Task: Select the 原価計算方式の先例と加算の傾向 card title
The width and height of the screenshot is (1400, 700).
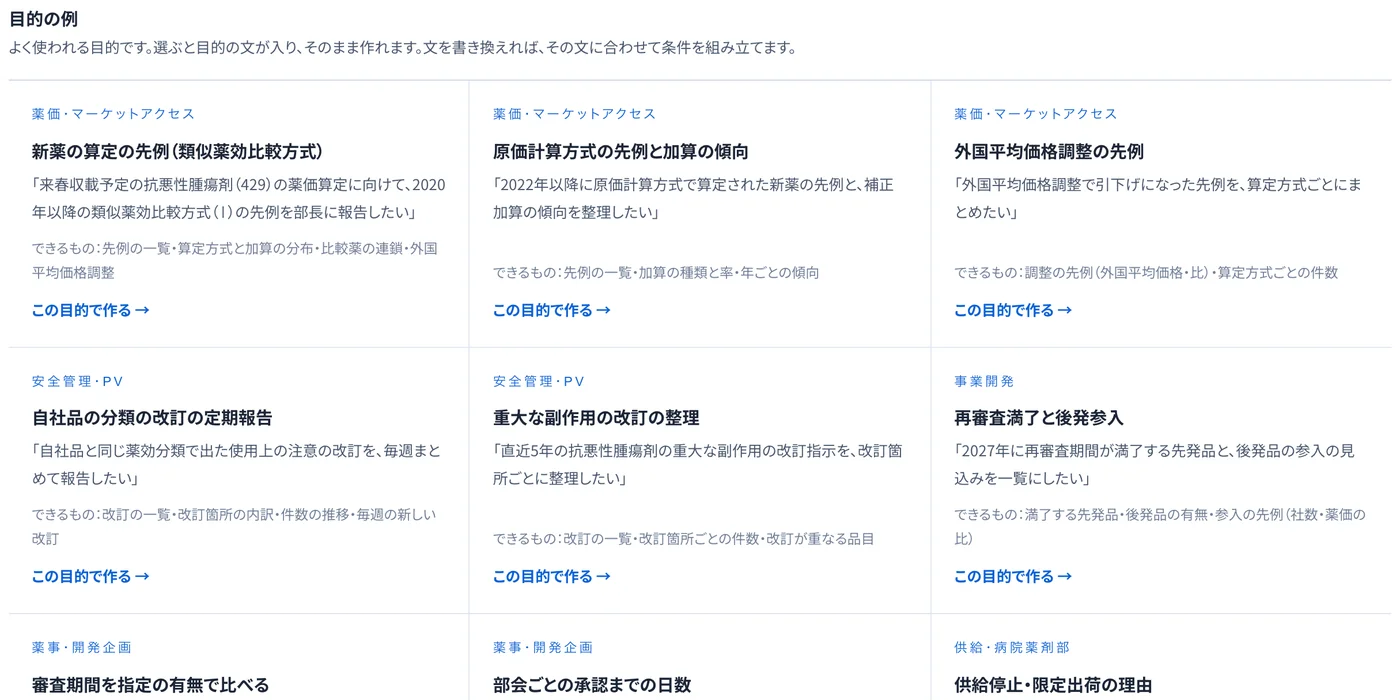Action: click(x=620, y=151)
